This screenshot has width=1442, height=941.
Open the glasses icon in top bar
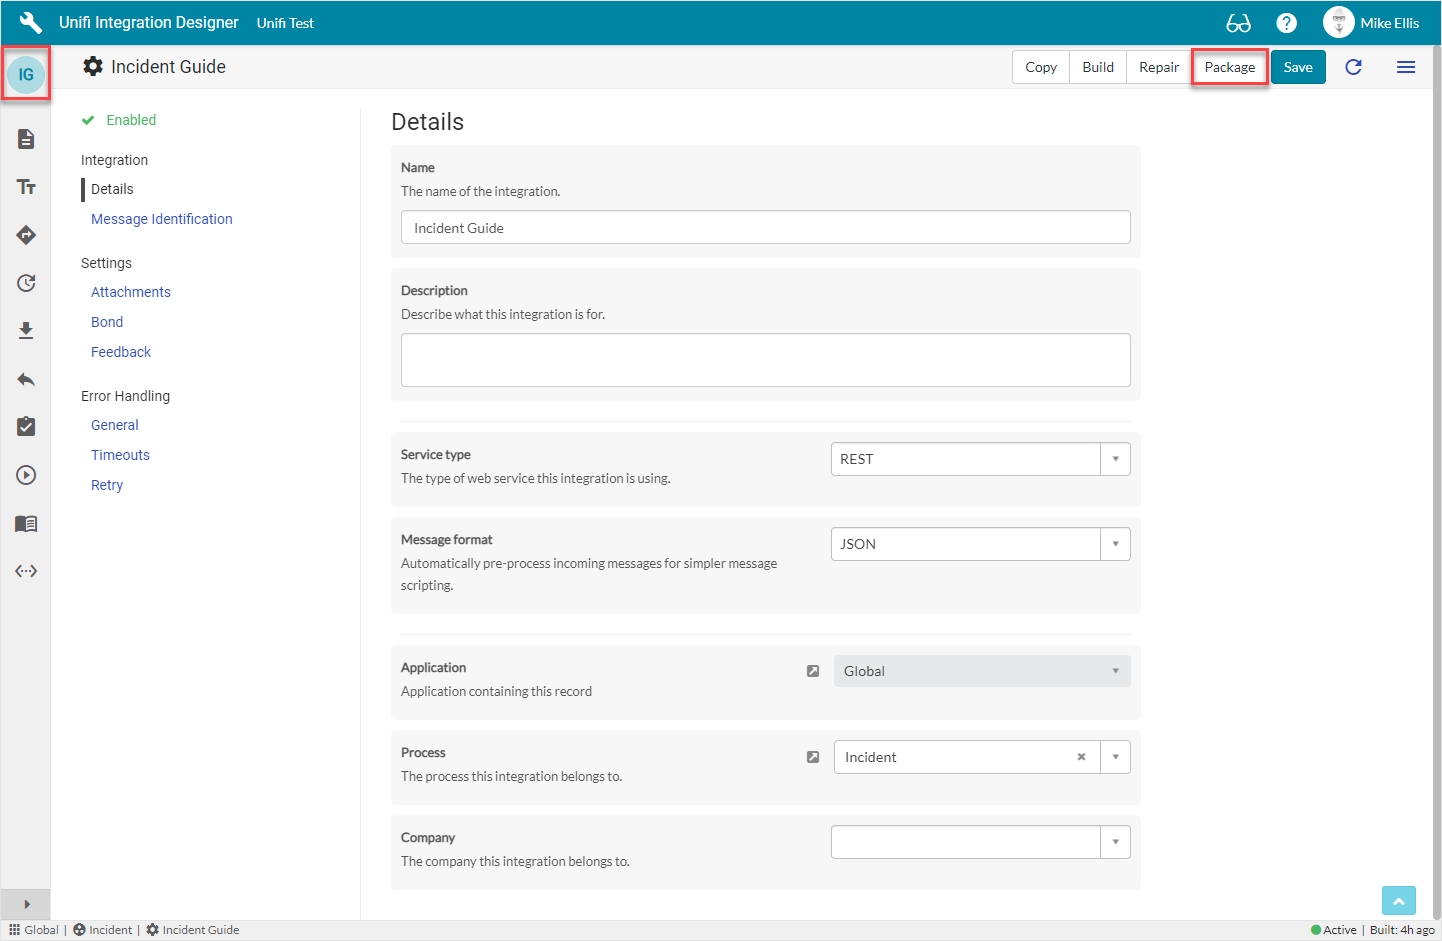pos(1238,23)
